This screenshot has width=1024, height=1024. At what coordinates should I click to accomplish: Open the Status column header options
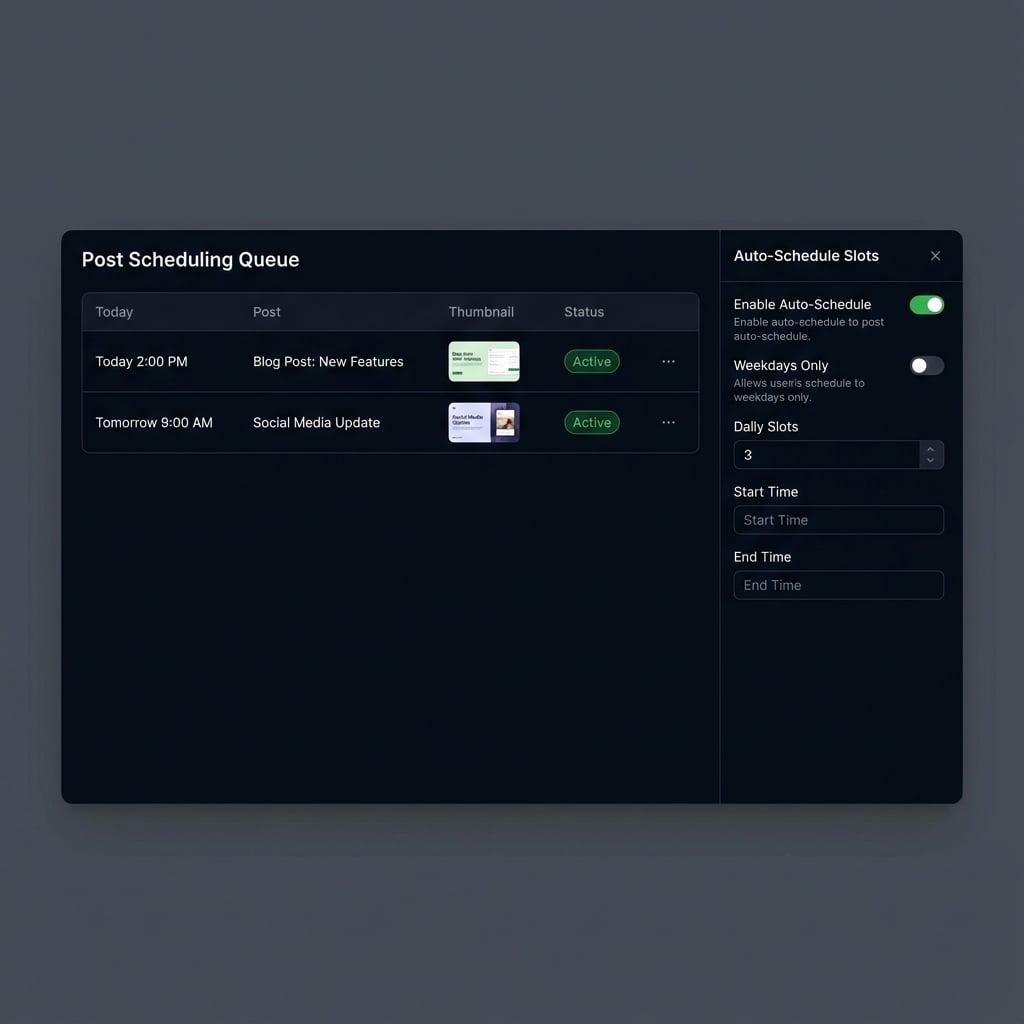point(584,311)
